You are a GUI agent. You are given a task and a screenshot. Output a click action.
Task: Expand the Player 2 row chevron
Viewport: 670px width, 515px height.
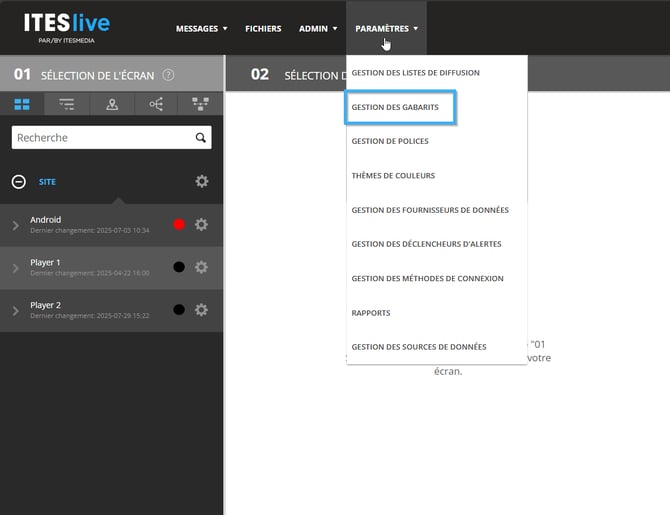click(x=15, y=310)
